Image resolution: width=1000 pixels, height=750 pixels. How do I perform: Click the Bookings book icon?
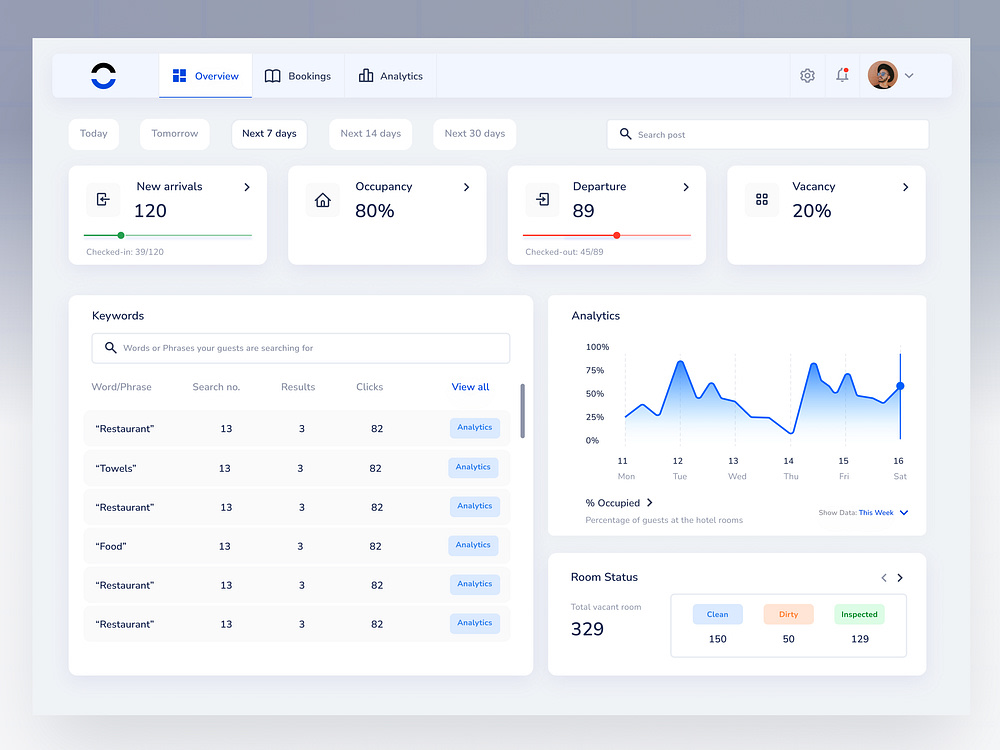click(x=272, y=76)
